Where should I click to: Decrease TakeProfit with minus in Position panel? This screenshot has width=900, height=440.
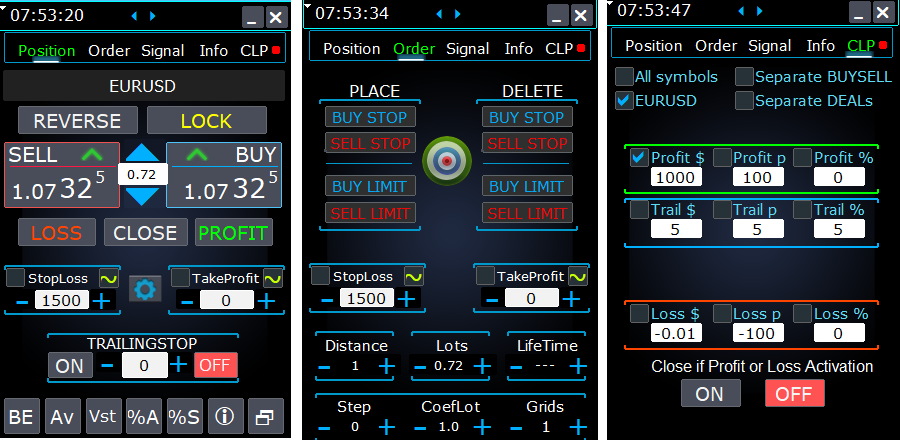187,301
